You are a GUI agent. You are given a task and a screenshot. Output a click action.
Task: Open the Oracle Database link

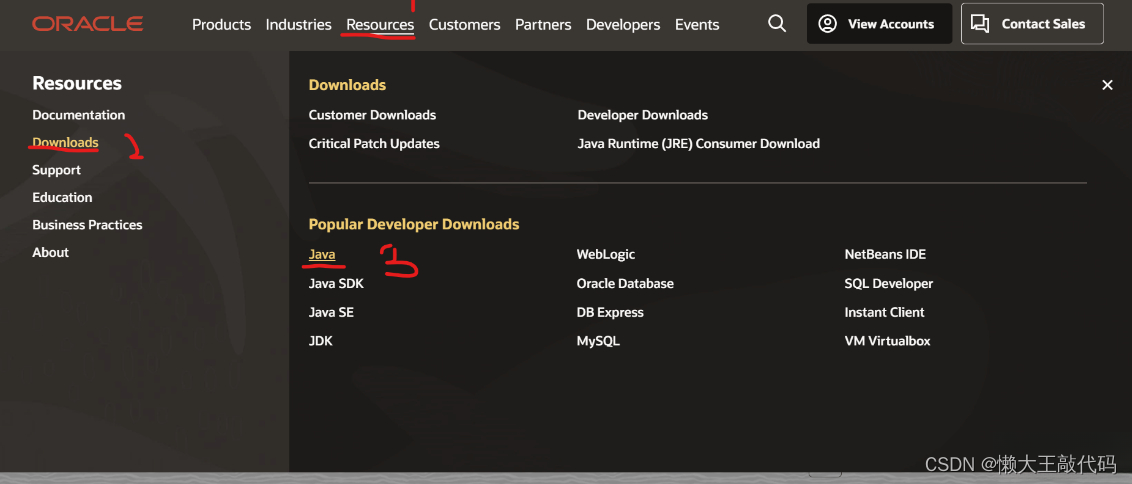pyautogui.click(x=625, y=284)
